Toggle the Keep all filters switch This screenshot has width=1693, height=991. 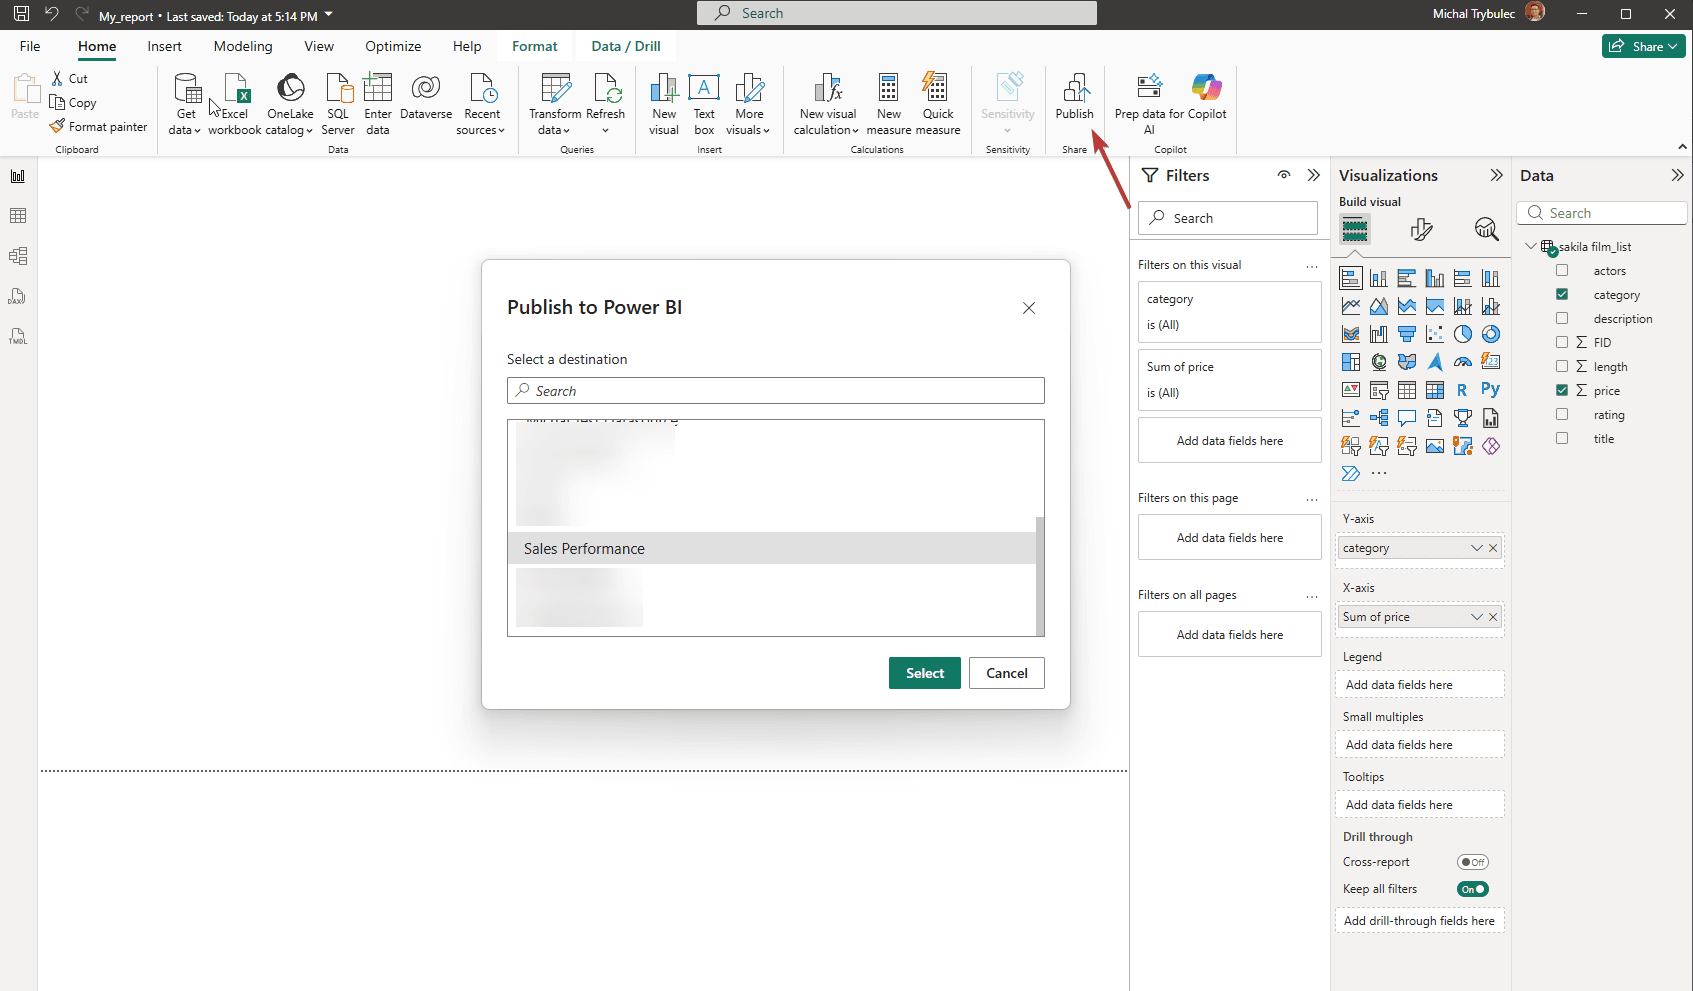point(1473,889)
